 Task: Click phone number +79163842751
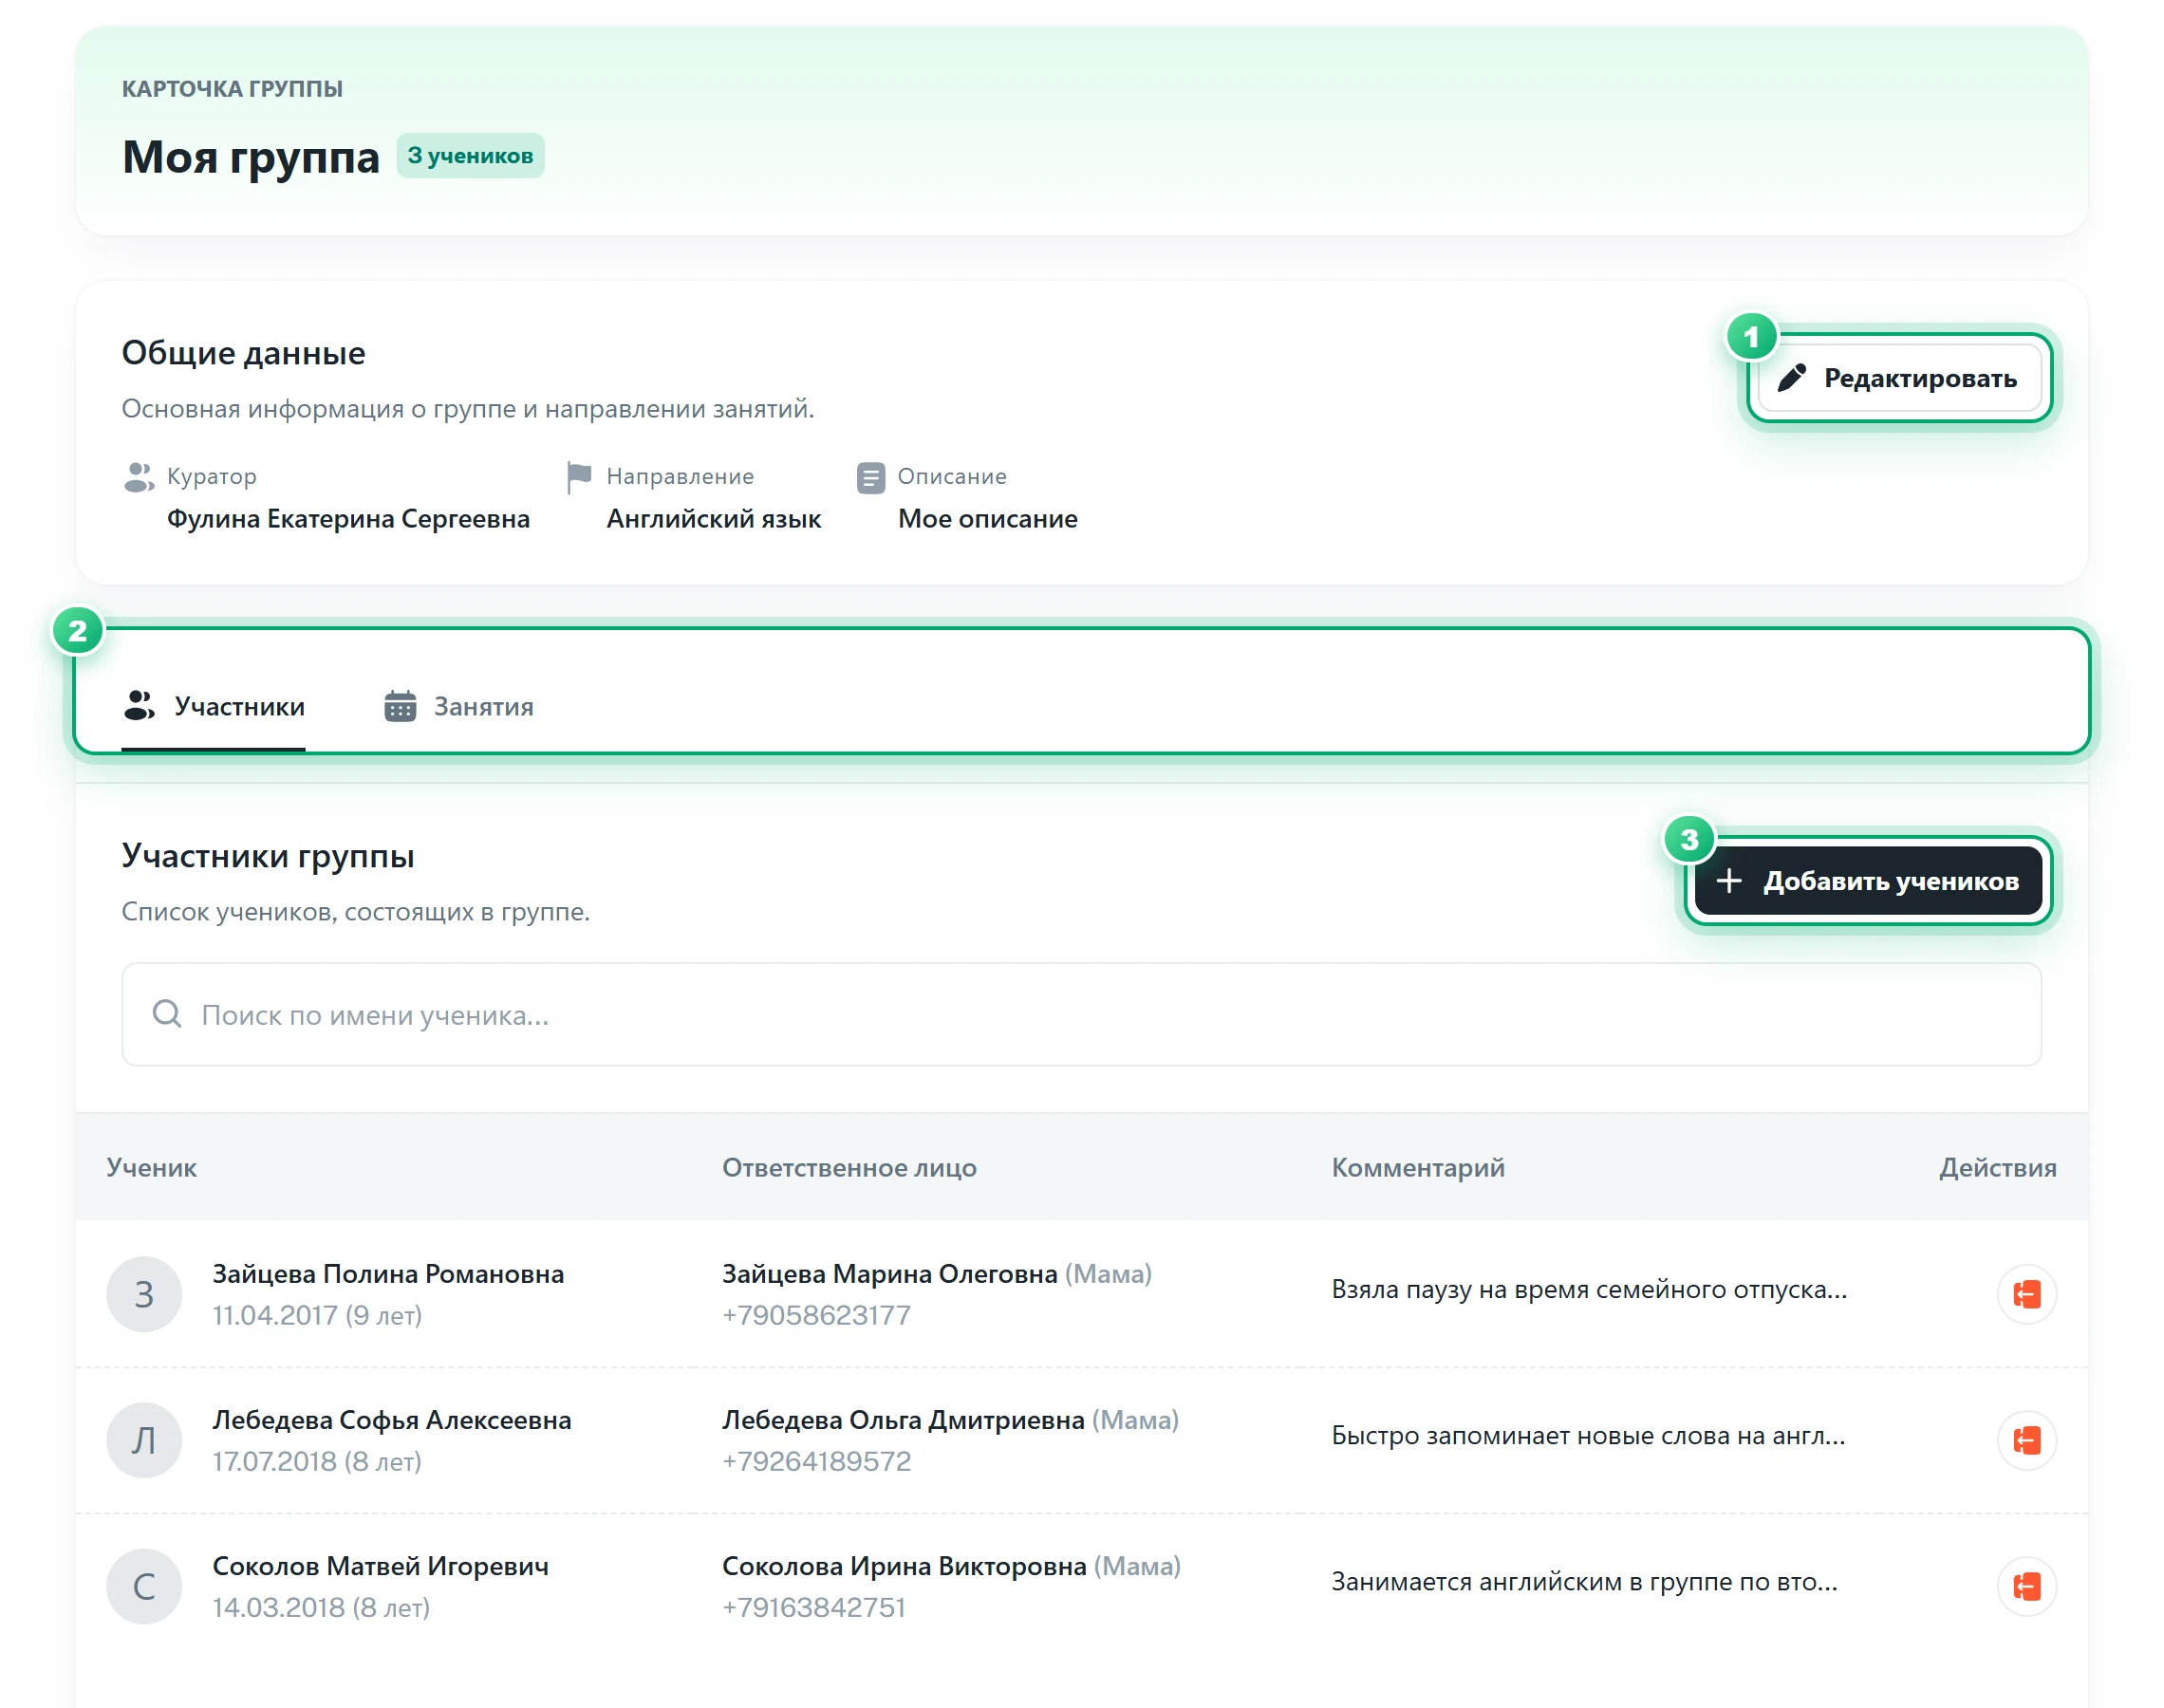click(813, 1606)
